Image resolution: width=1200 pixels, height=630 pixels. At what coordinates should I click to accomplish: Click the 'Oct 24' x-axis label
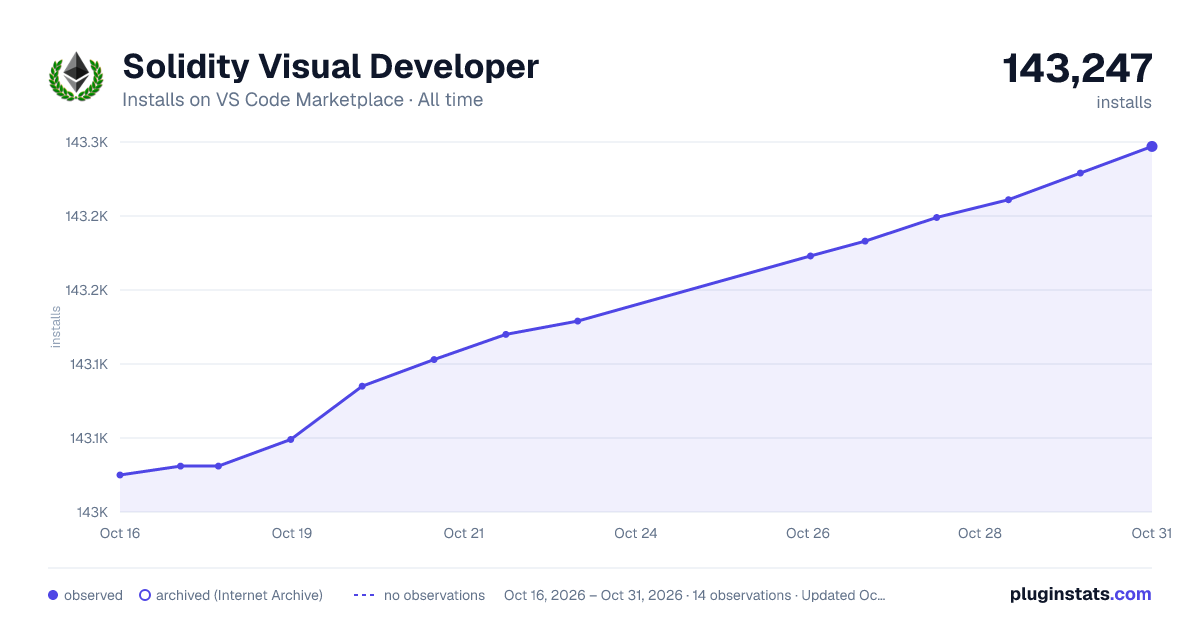(636, 533)
